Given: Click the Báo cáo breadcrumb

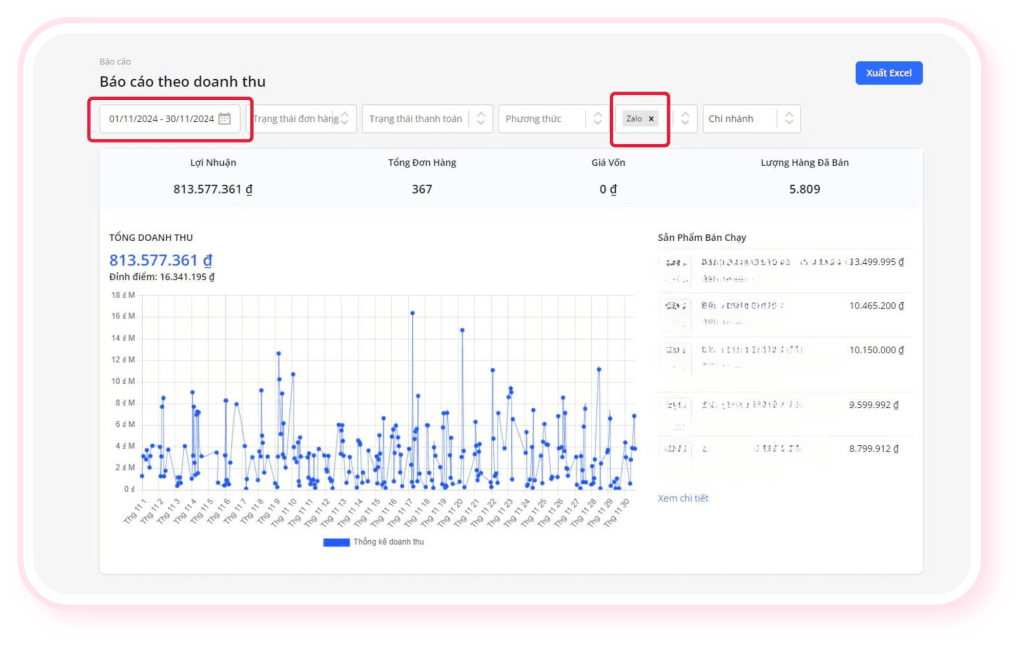Looking at the screenshot, I should [115, 62].
